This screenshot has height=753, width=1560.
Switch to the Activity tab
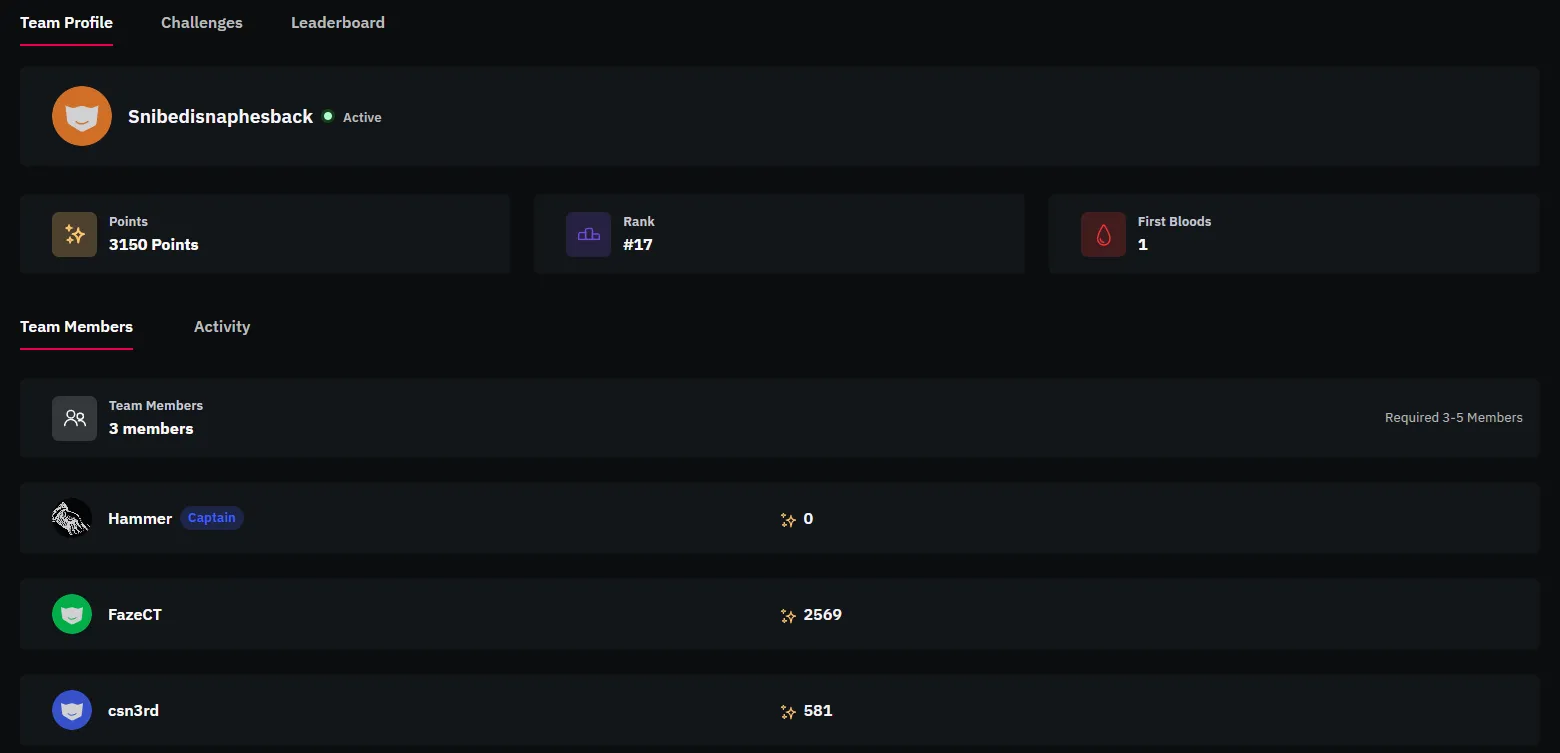tap(222, 326)
